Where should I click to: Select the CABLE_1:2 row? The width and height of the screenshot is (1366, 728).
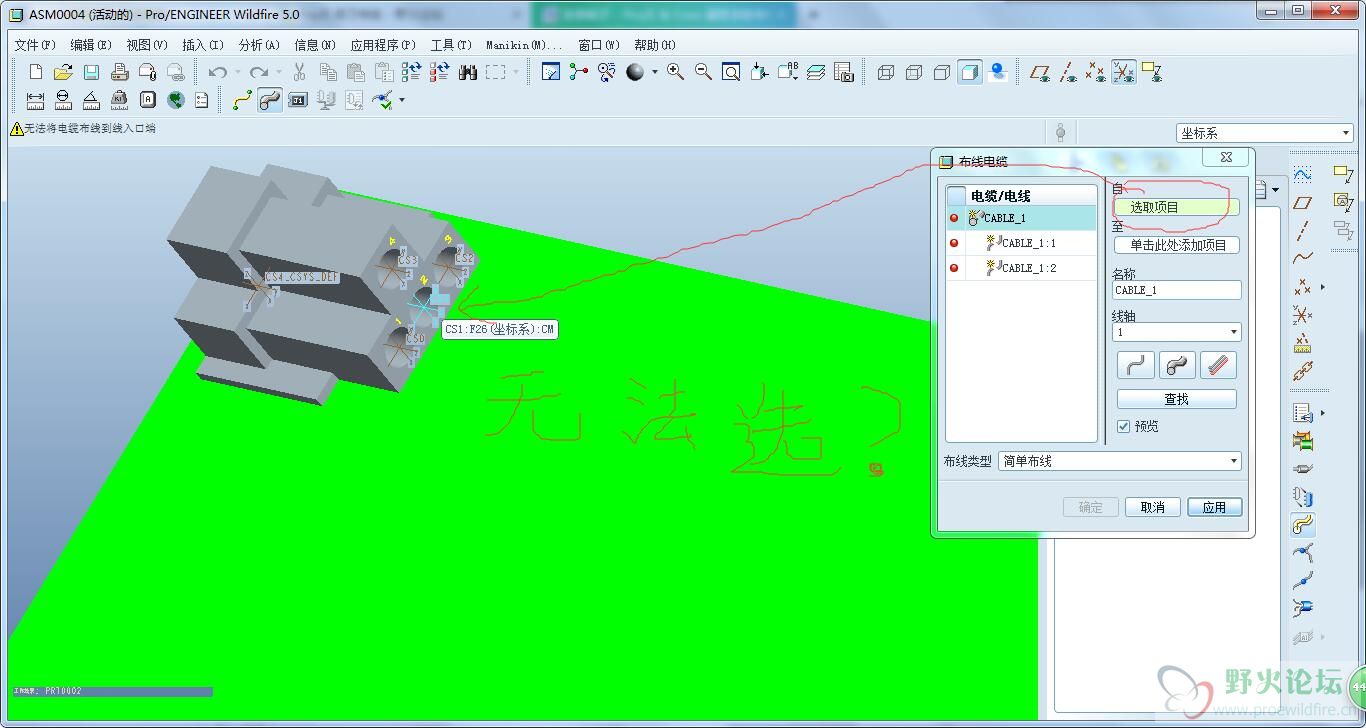1021,268
